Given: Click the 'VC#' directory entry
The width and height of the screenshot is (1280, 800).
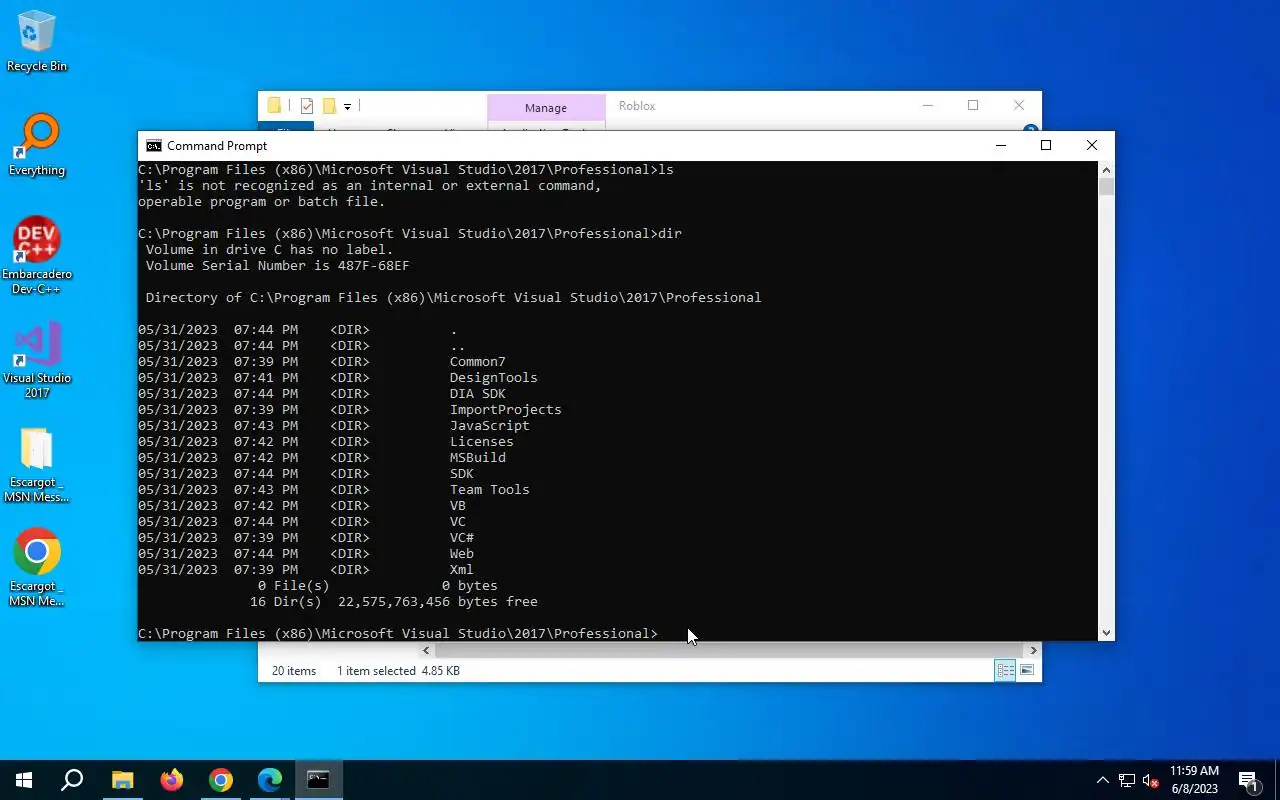Looking at the screenshot, I should click(x=462, y=538).
